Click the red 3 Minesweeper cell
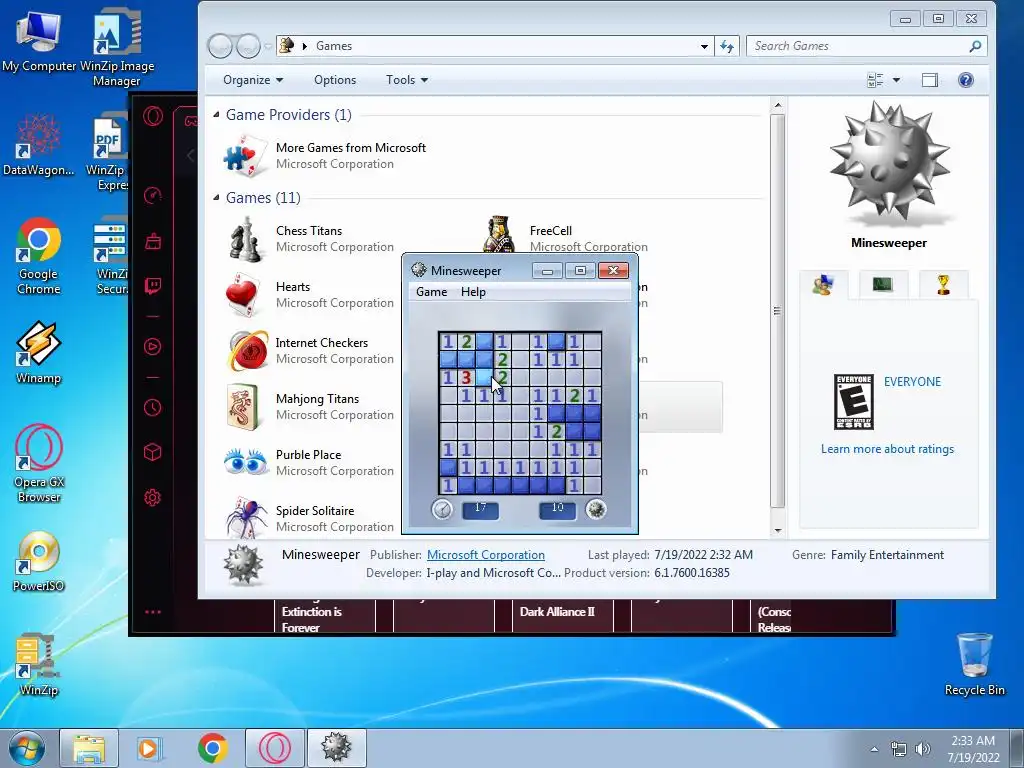Screen dimensions: 1024x768 click(x=466, y=377)
